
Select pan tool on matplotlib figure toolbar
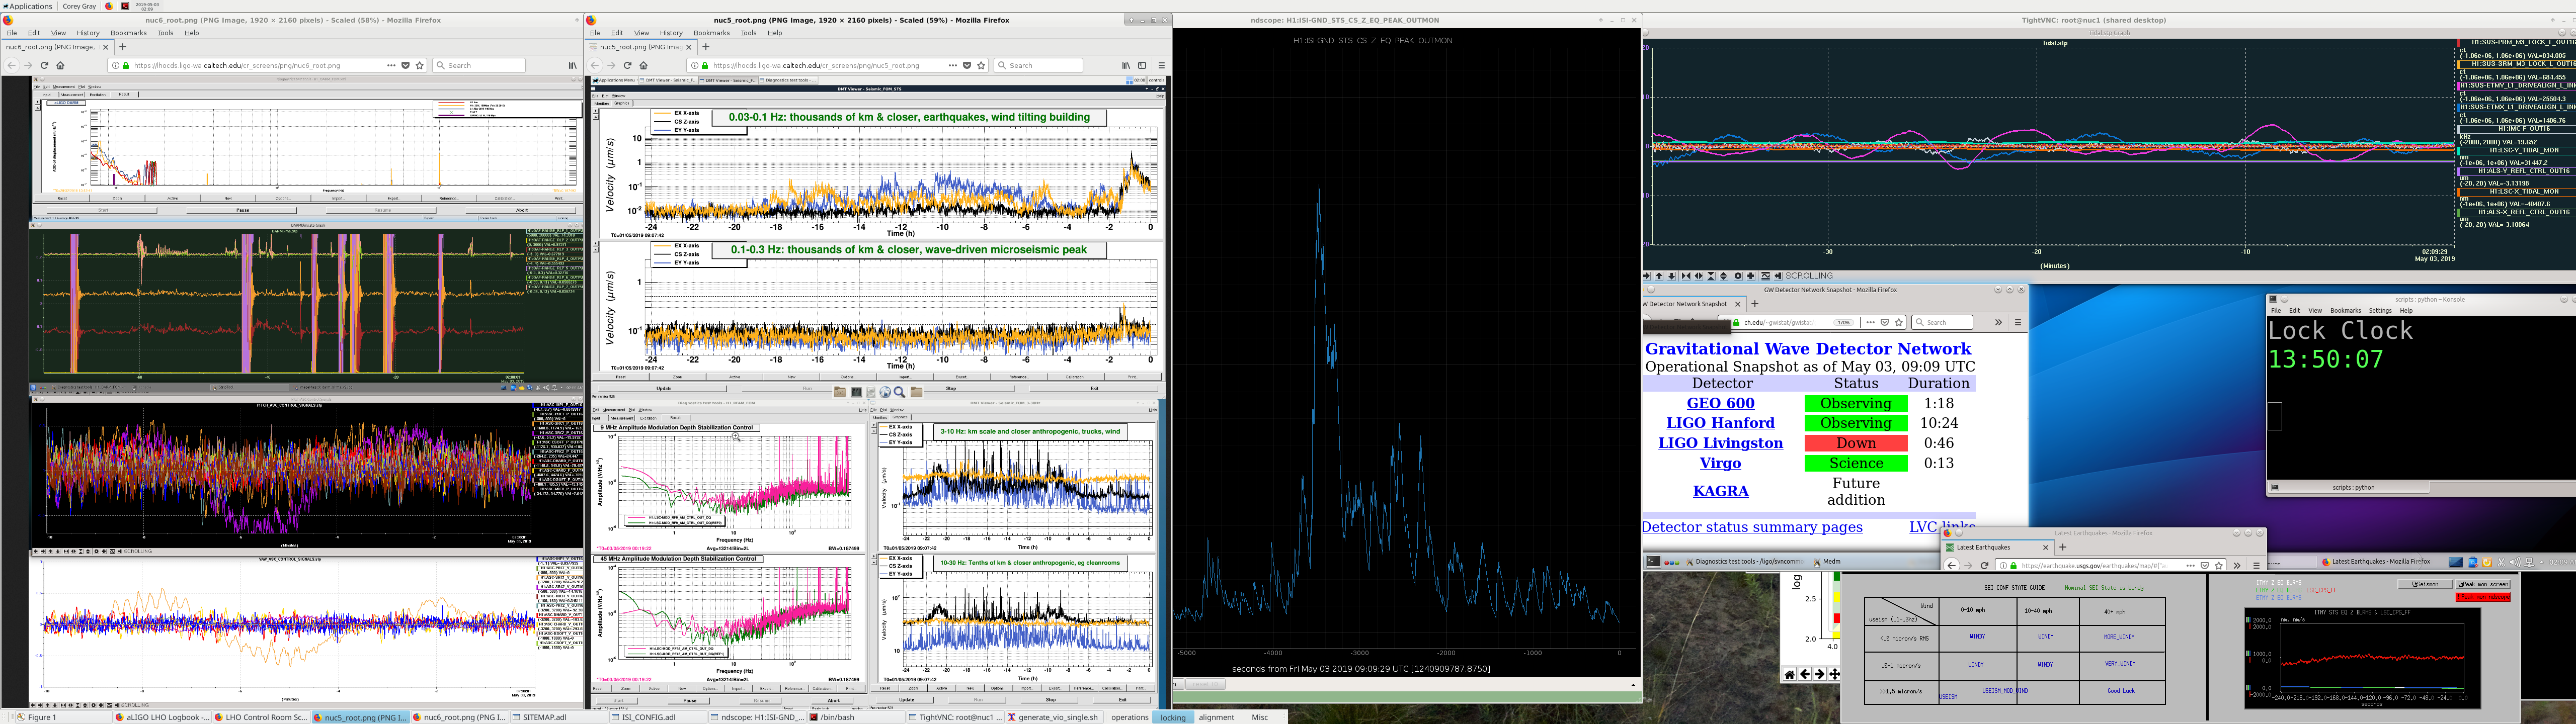click(1834, 674)
